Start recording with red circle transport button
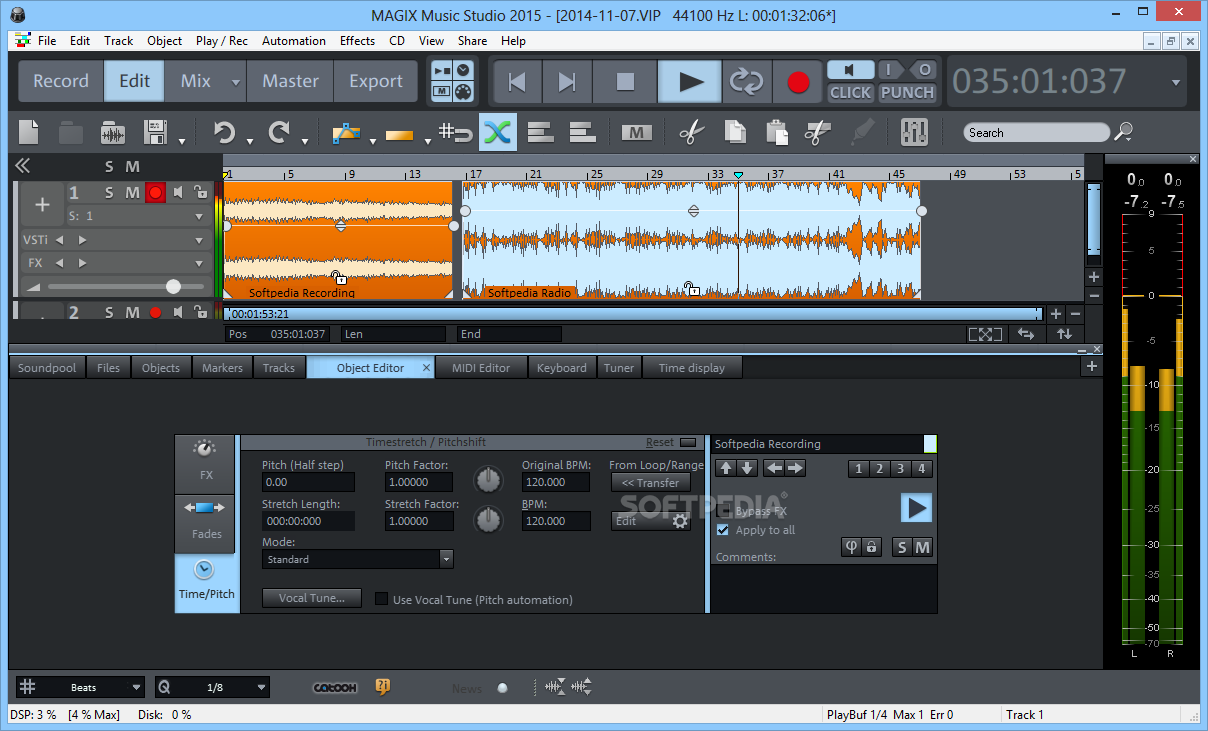 798,82
